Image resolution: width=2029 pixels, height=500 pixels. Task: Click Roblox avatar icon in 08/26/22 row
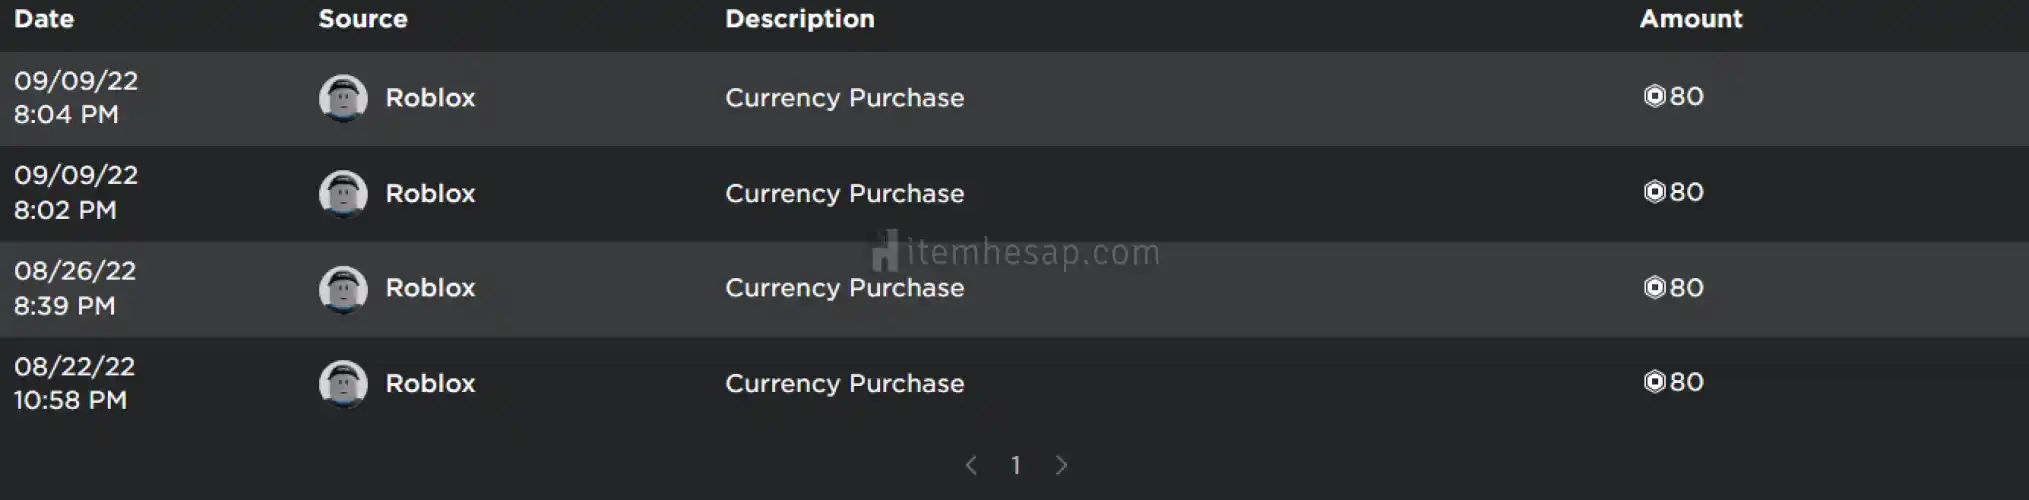click(x=343, y=289)
